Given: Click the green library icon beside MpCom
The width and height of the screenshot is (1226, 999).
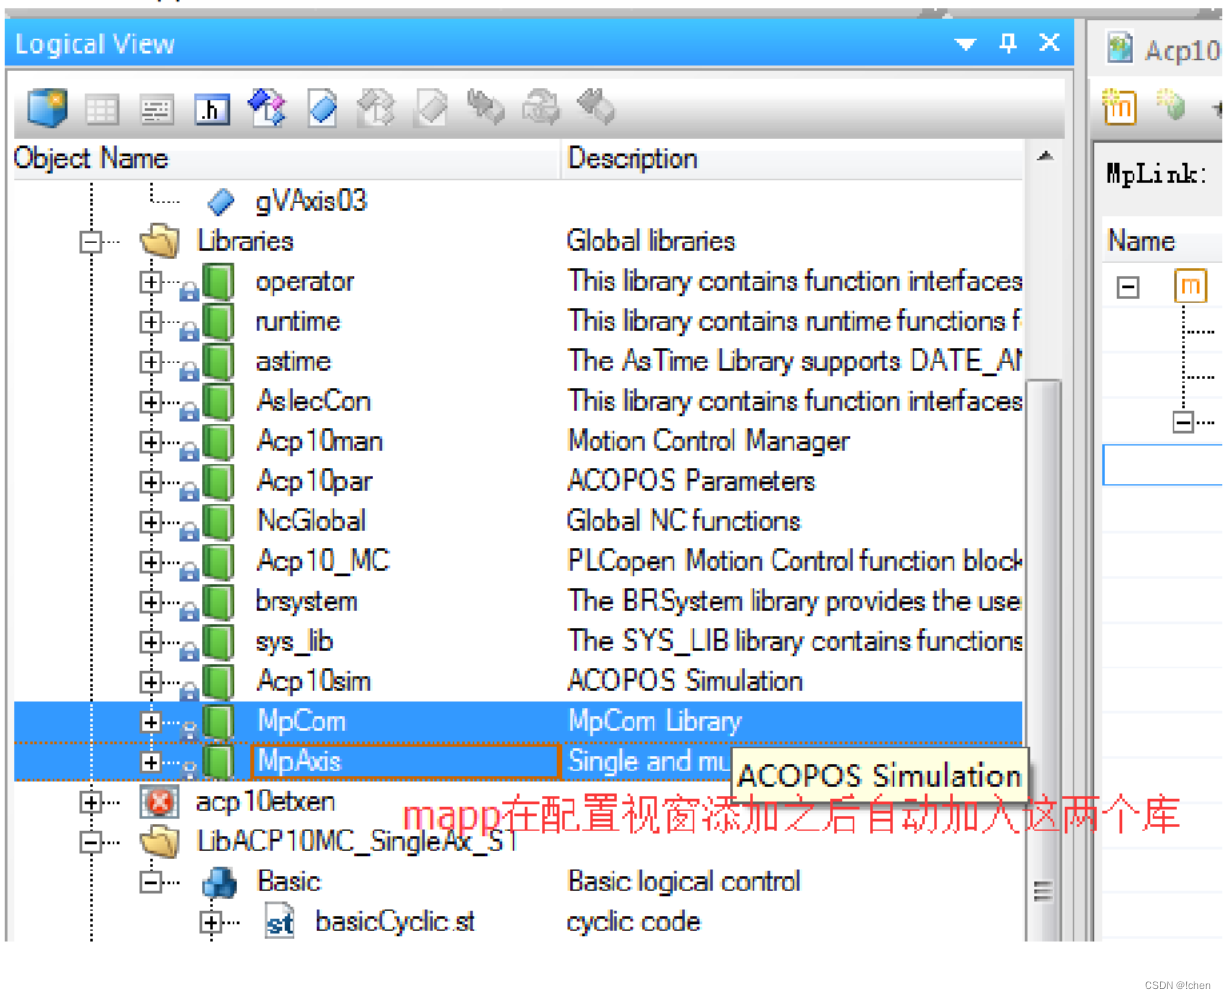Looking at the screenshot, I should tap(218, 722).
